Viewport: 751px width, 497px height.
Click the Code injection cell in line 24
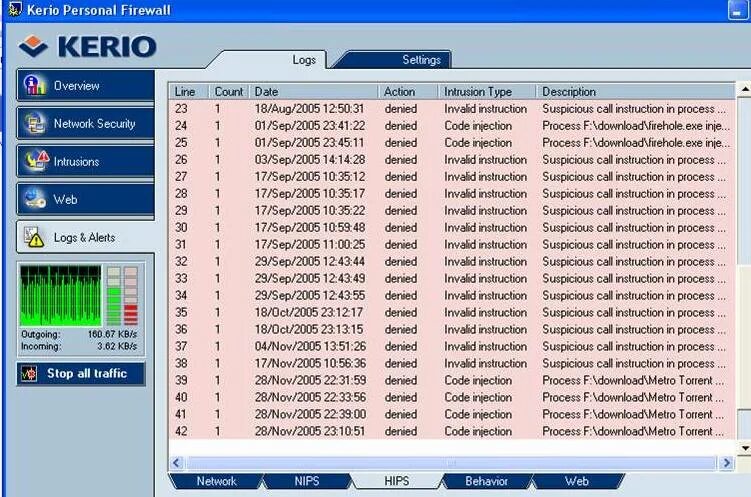point(478,126)
